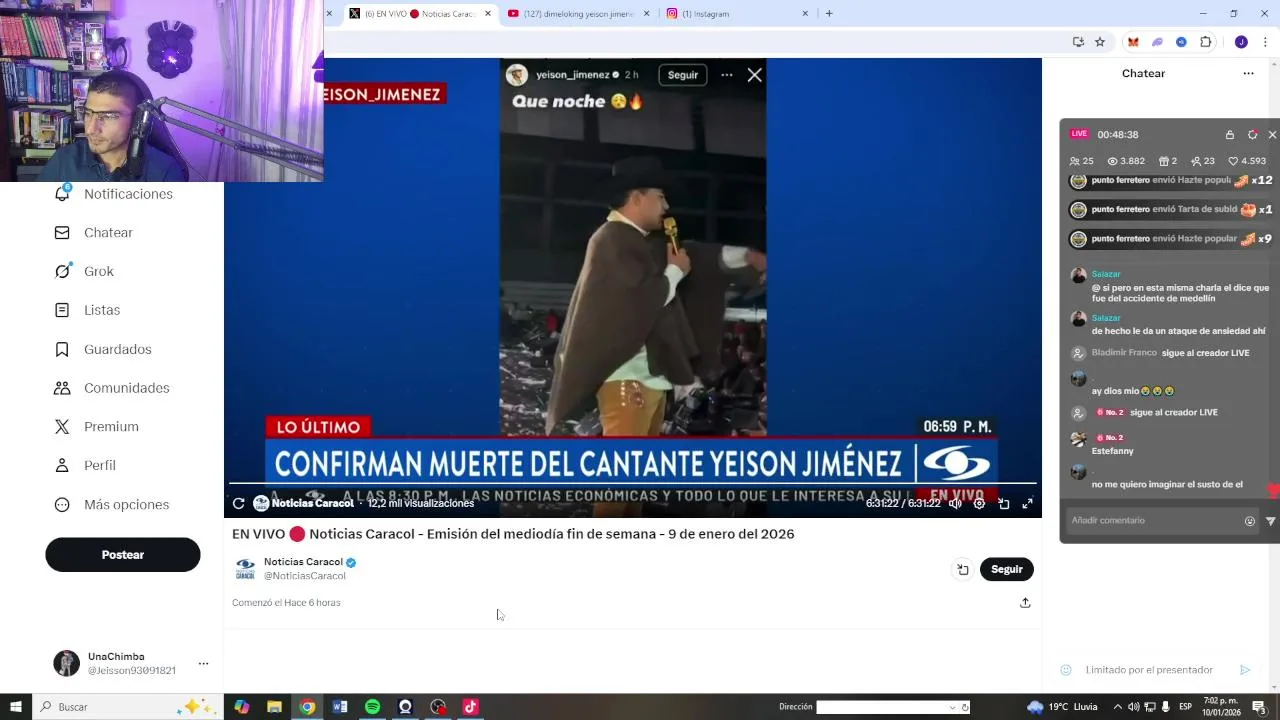Image resolution: width=1280 pixels, height=720 pixels.
Task: Open Spotify from the taskbar
Action: click(372, 707)
